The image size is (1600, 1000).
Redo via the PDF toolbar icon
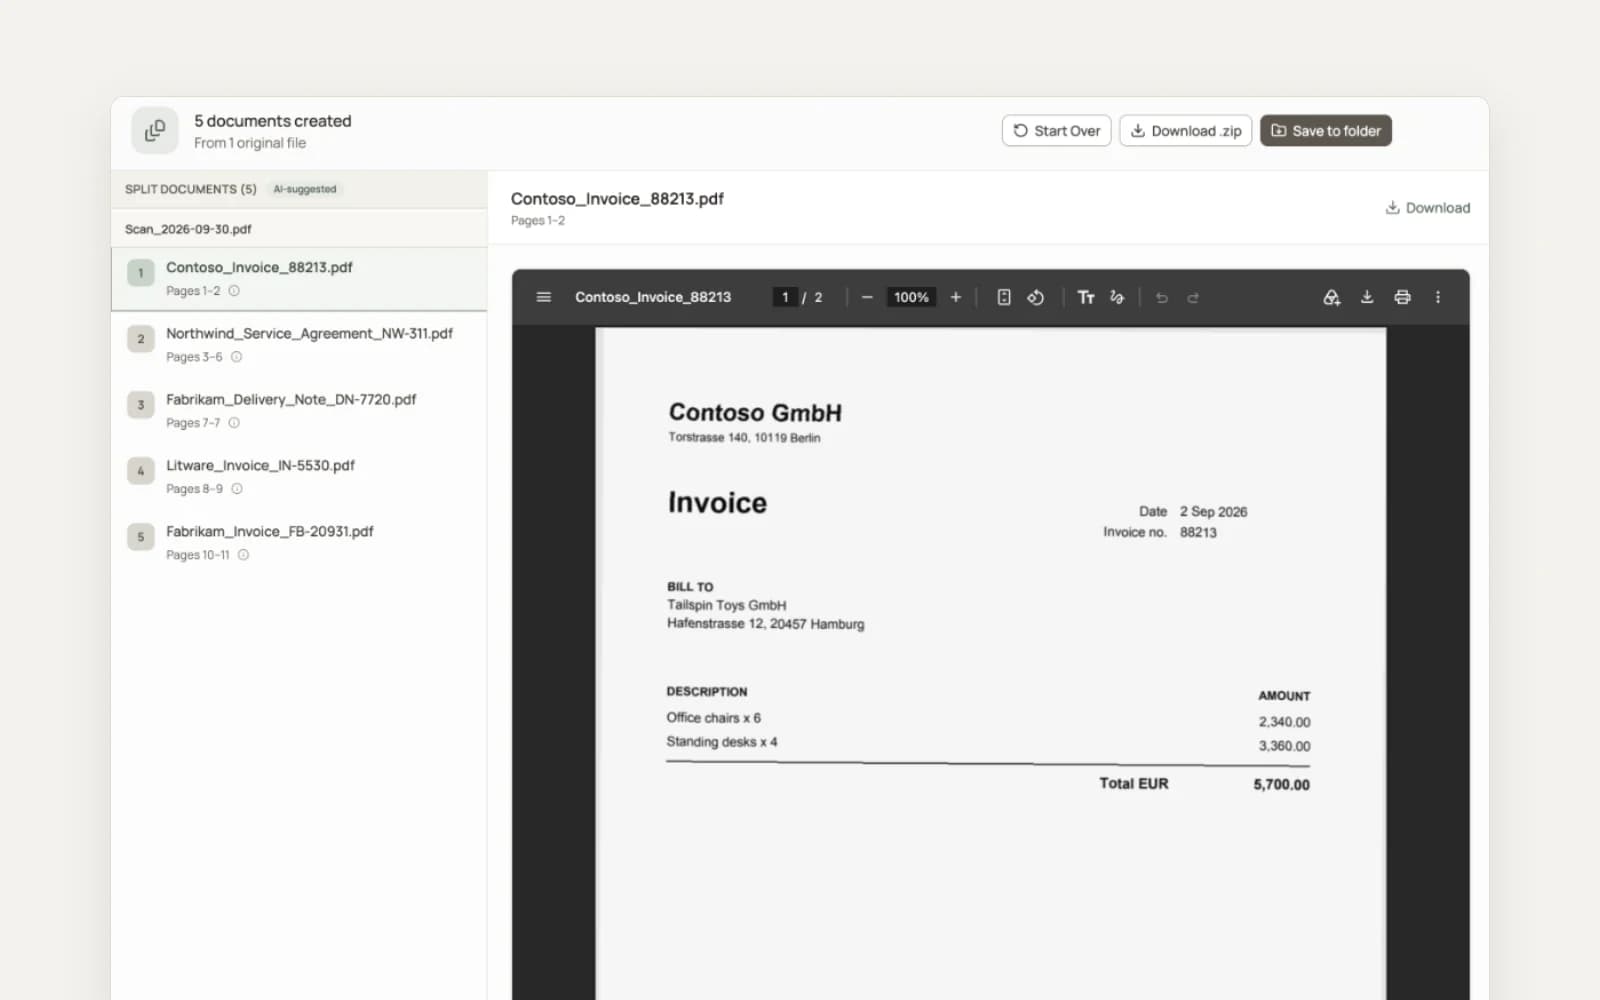pyautogui.click(x=1193, y=297)
